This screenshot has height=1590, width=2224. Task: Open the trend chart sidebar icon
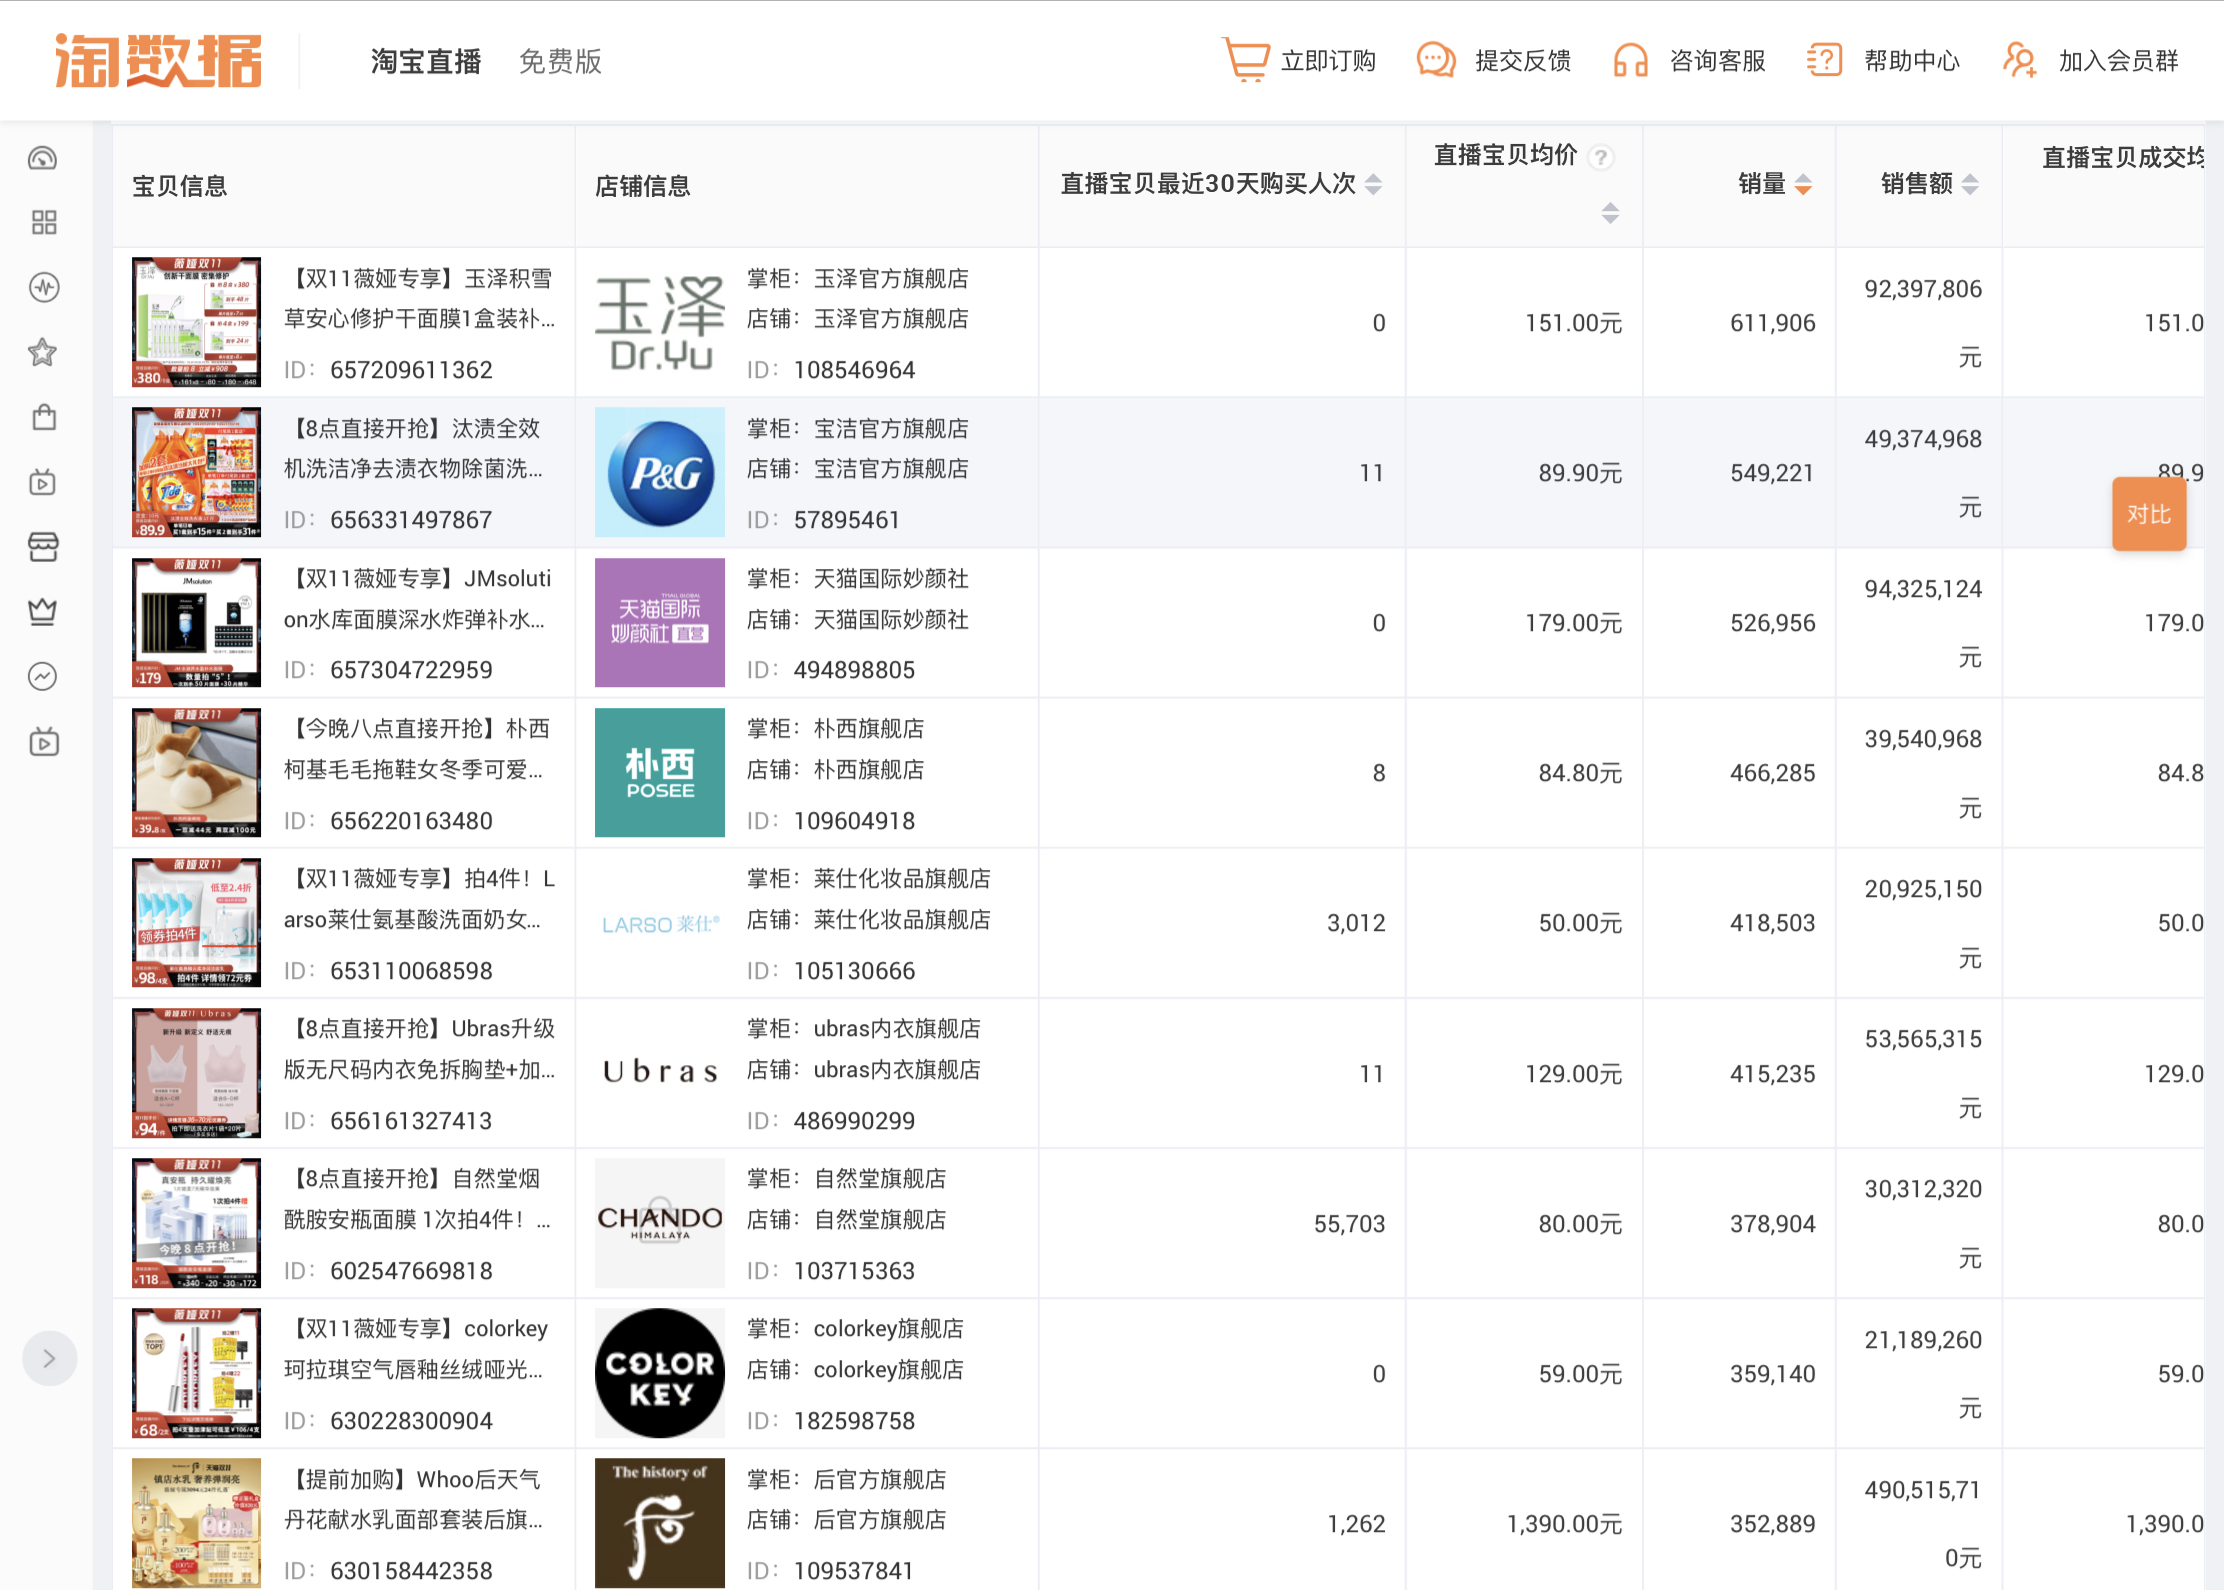pos(43,677)
